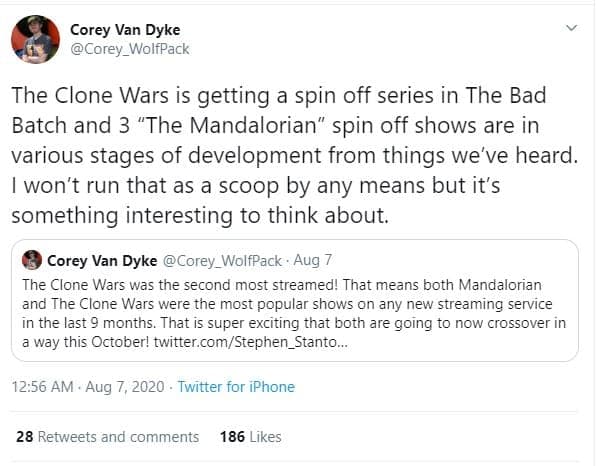Viewport: 596px width, 466px height.
Task: Click the Corey Van Dyke display name
Action: (125, 30)
